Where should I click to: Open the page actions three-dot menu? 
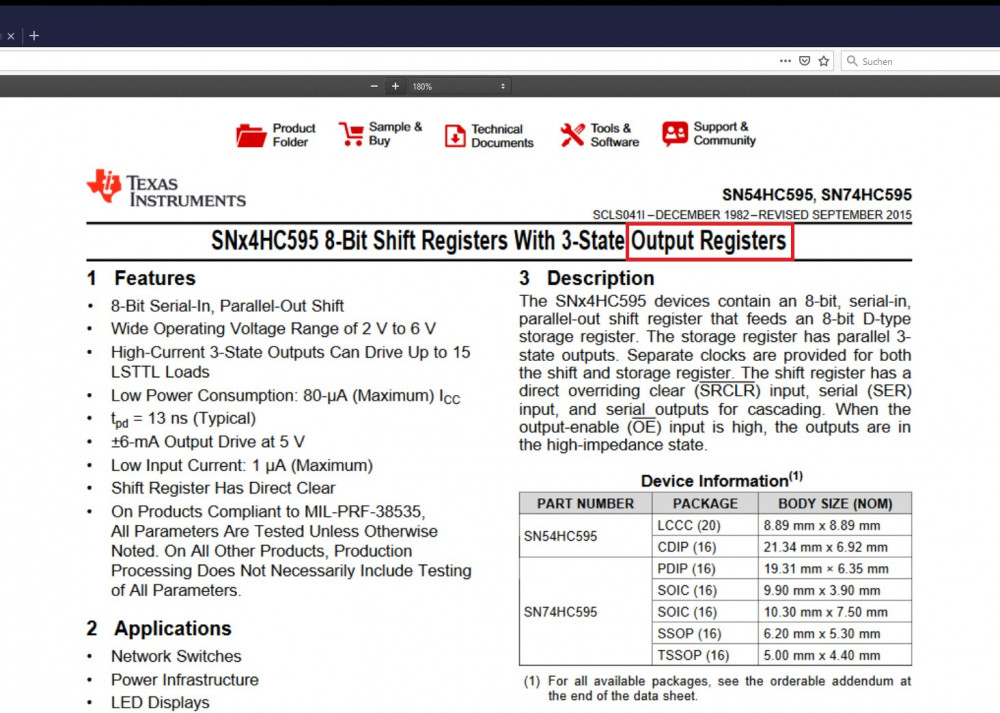785,61
